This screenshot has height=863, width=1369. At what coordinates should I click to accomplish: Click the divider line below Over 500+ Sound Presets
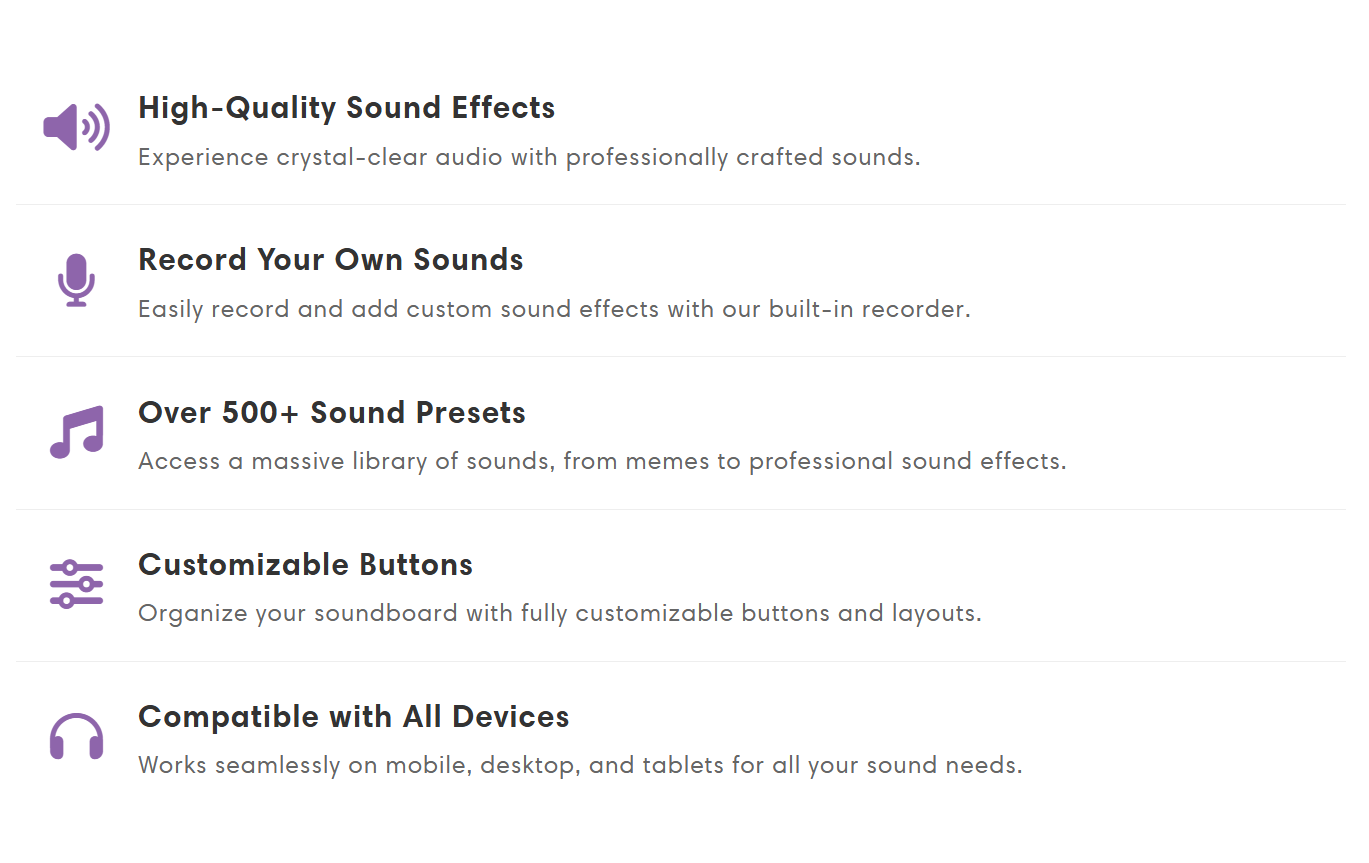click(681, 509)
